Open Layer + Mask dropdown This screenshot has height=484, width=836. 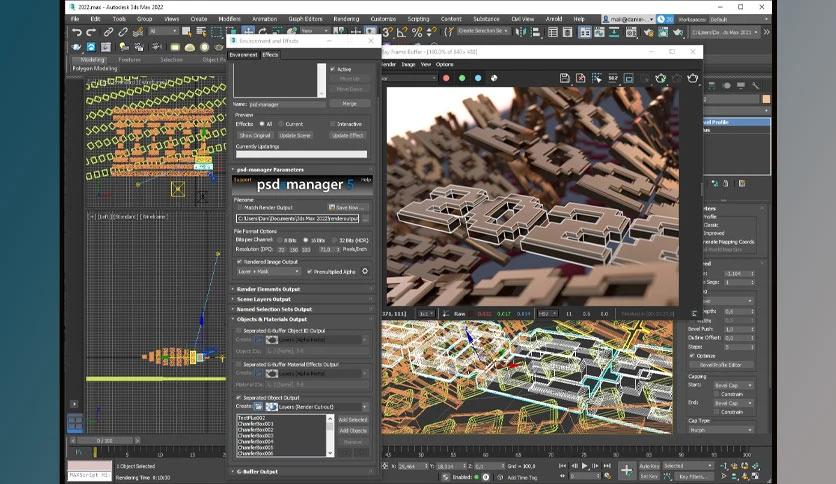(x=268, y=271)
